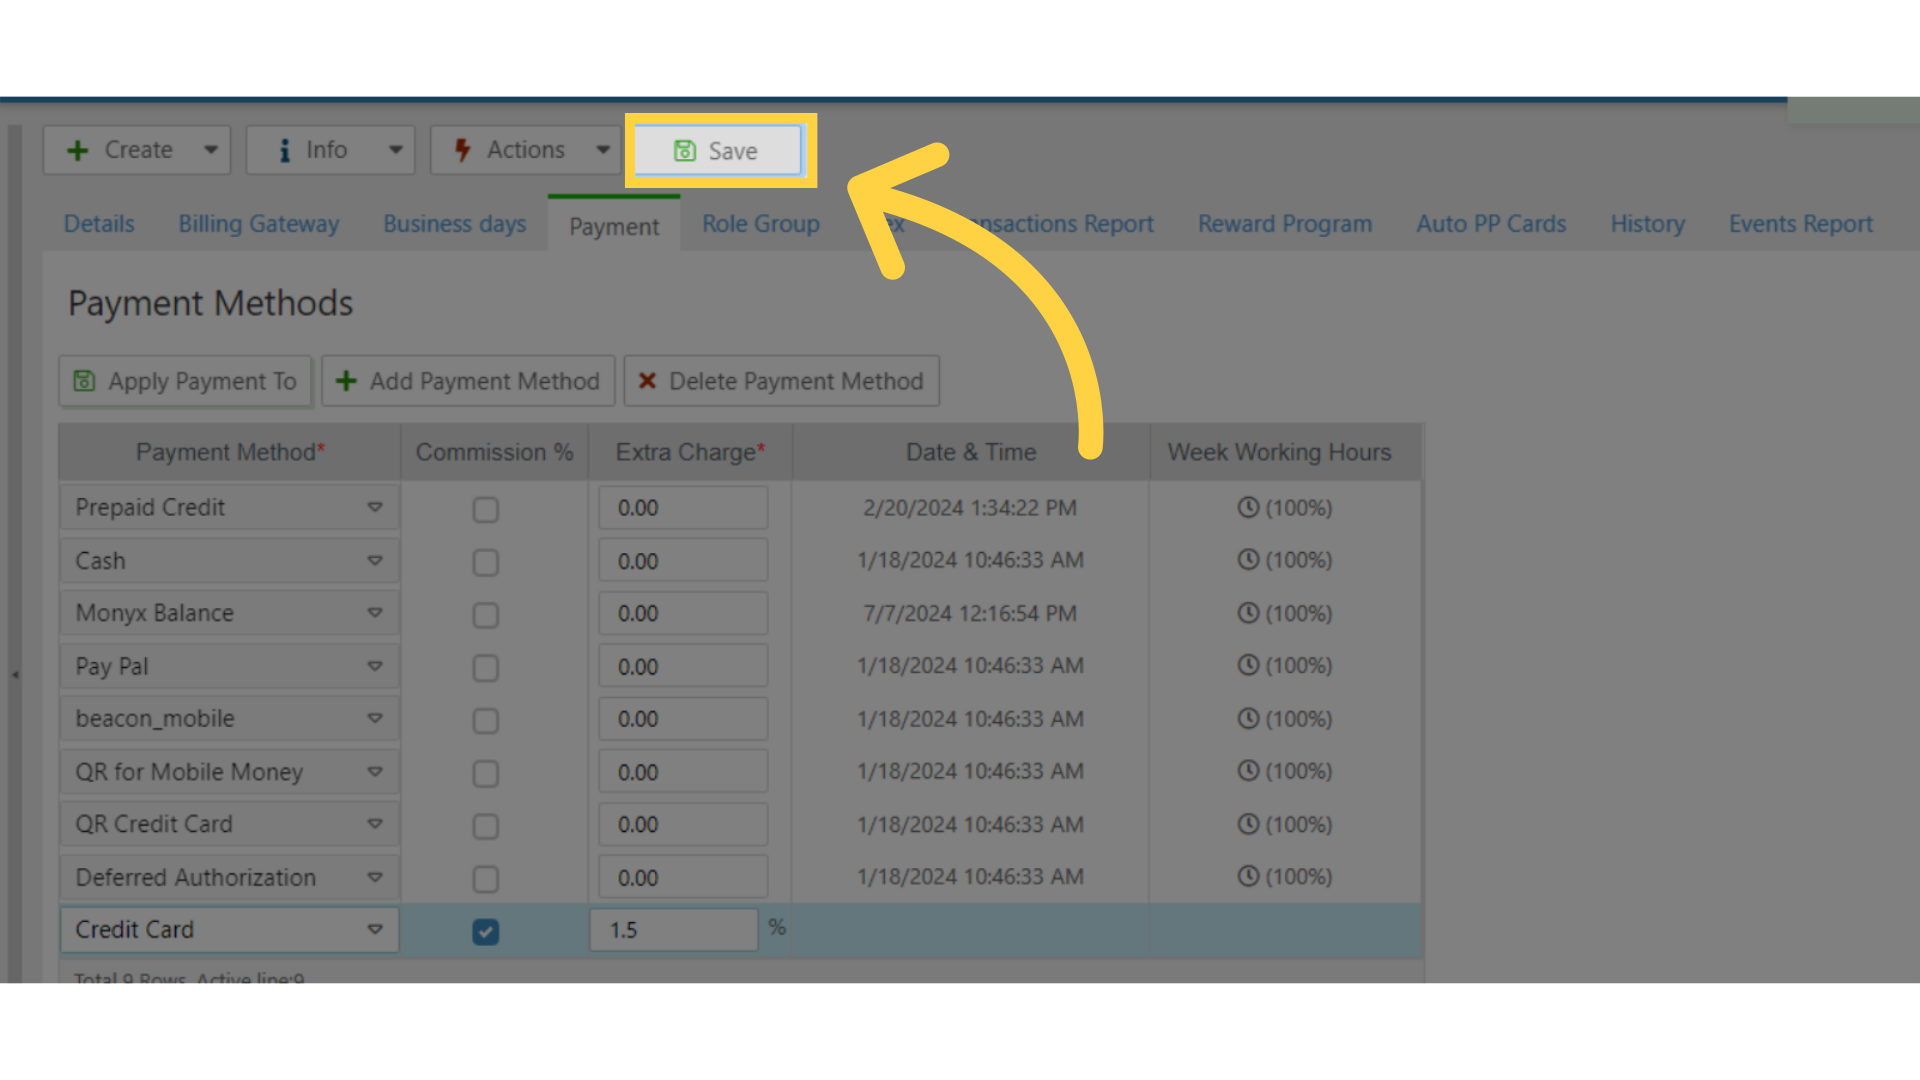Image resolution: width=1920 pixels, height=1080 pixels.
Task: Open the Deferred Authorization dropdown
Action: pos(375,877)
